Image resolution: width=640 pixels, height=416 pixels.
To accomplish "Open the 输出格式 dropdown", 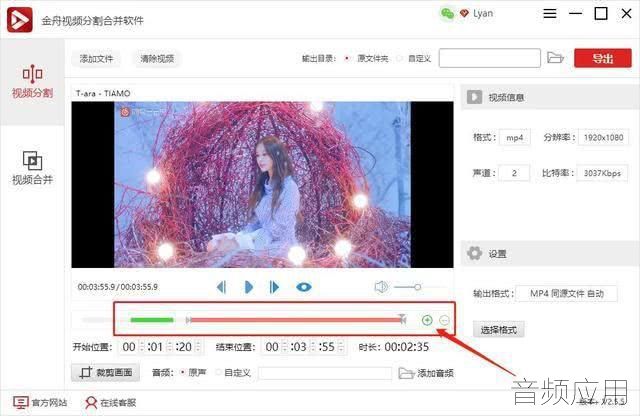I will 566,294.
